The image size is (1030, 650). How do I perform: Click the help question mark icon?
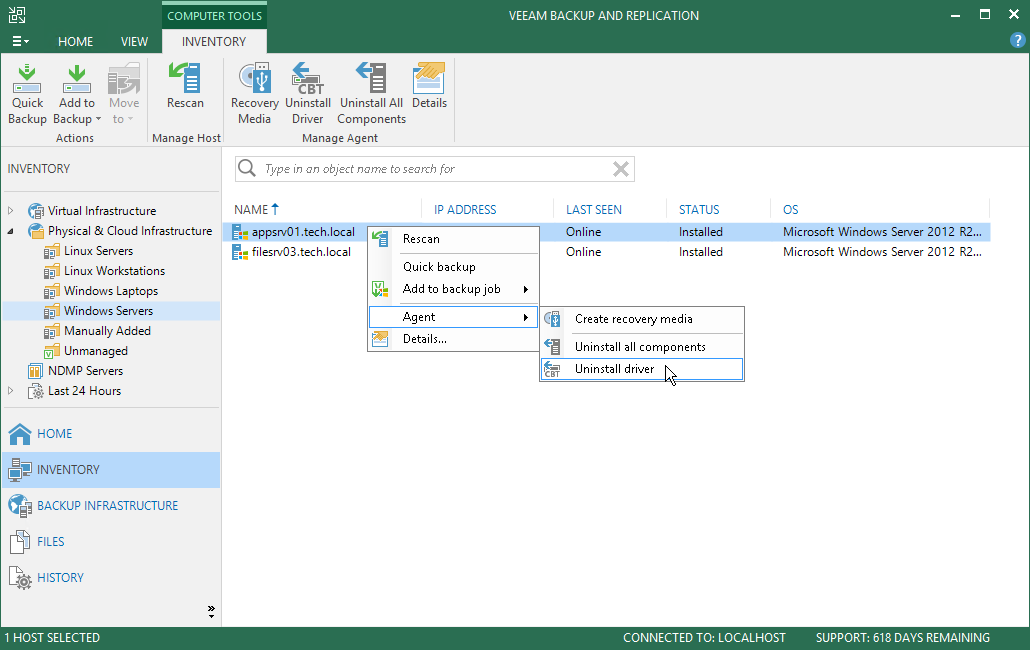tap(1018, 41)
